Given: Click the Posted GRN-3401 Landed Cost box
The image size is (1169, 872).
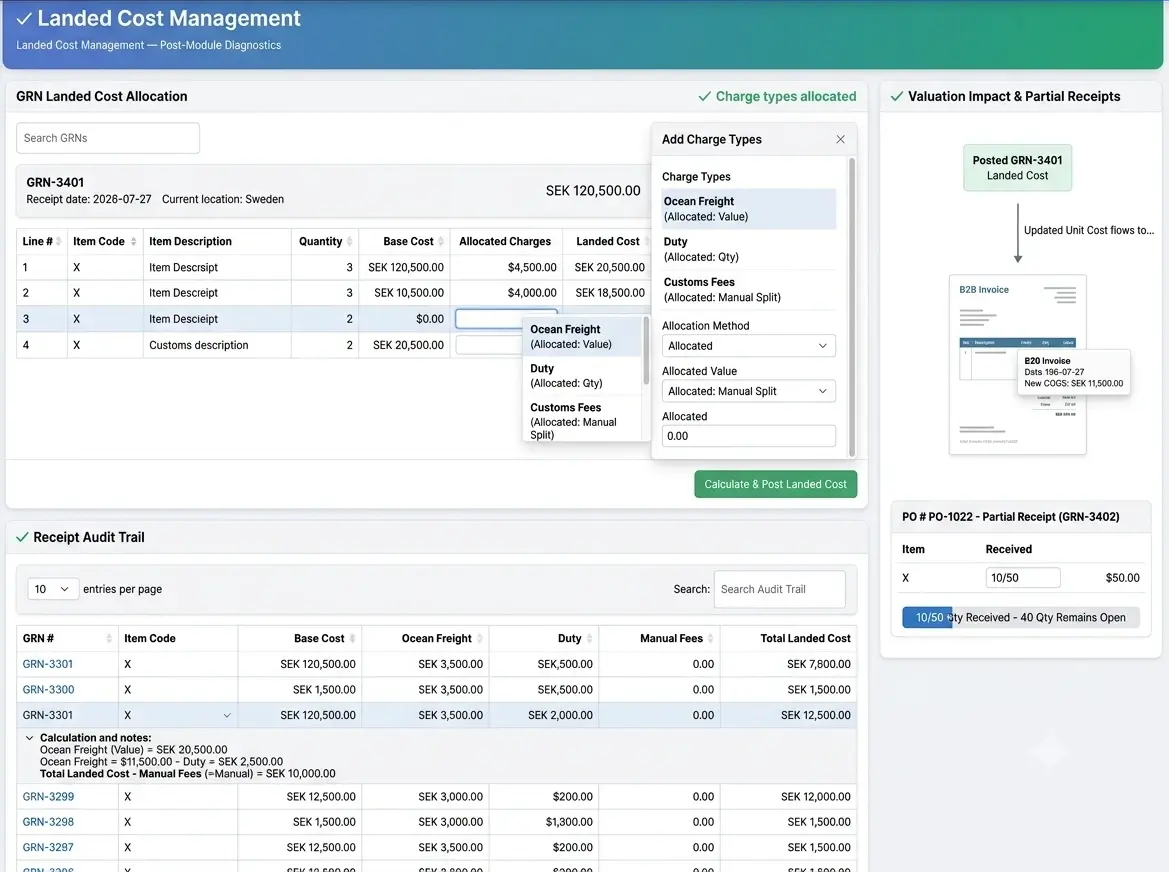Looking at the screenshot, I should (1017, 168).
